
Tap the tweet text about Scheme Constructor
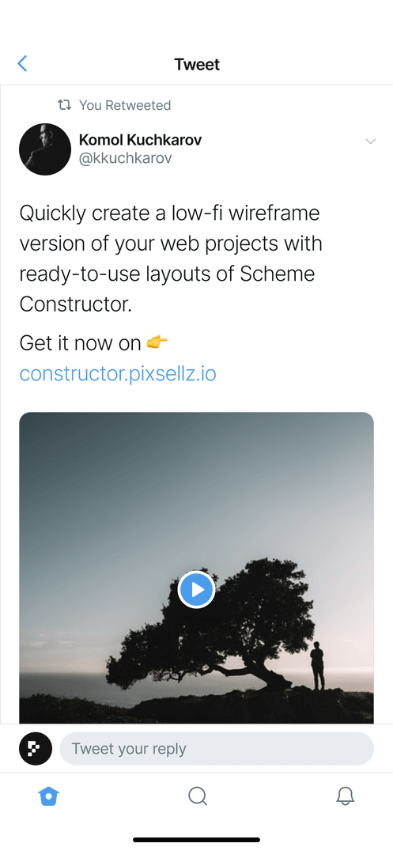click(x=171, y=259)
